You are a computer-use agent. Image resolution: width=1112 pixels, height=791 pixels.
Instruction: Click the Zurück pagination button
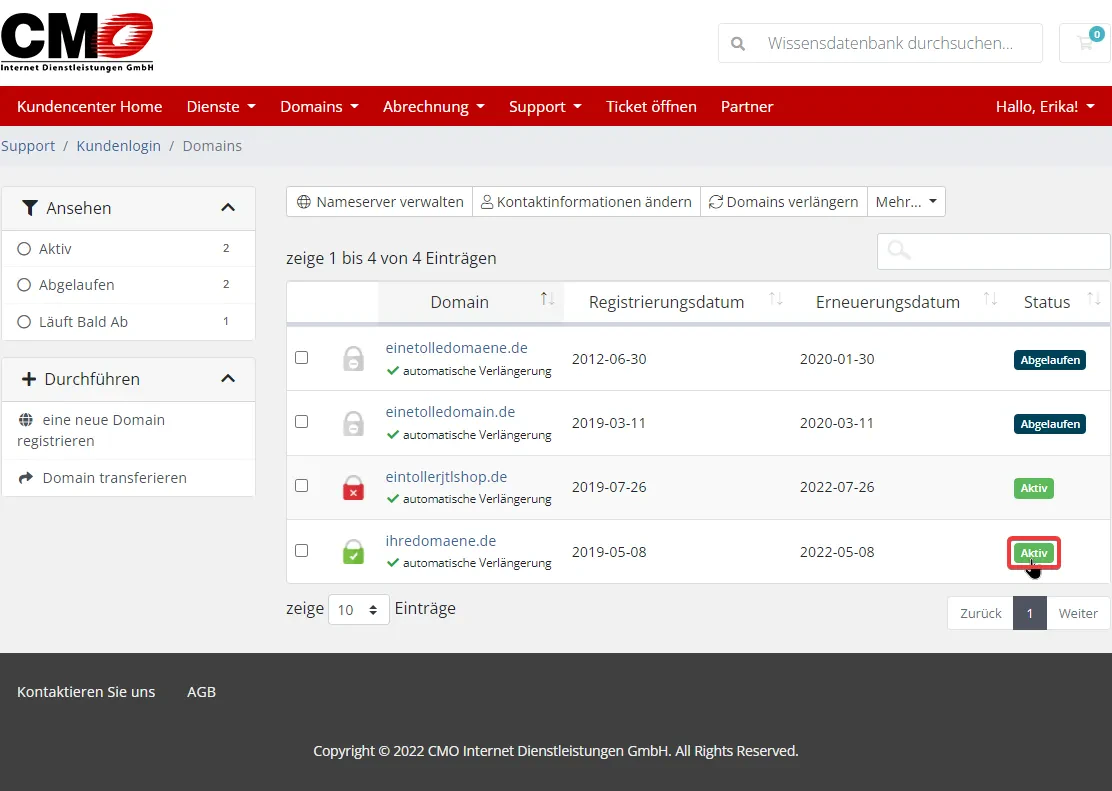click(x=981, y=613)
